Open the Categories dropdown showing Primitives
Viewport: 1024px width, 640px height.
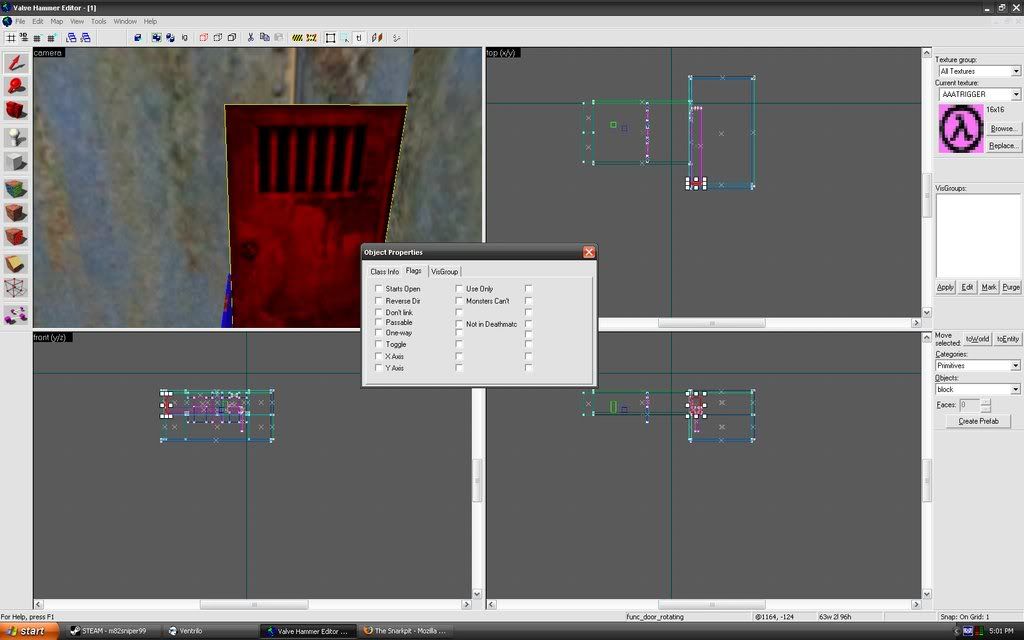coord(1015,366)
